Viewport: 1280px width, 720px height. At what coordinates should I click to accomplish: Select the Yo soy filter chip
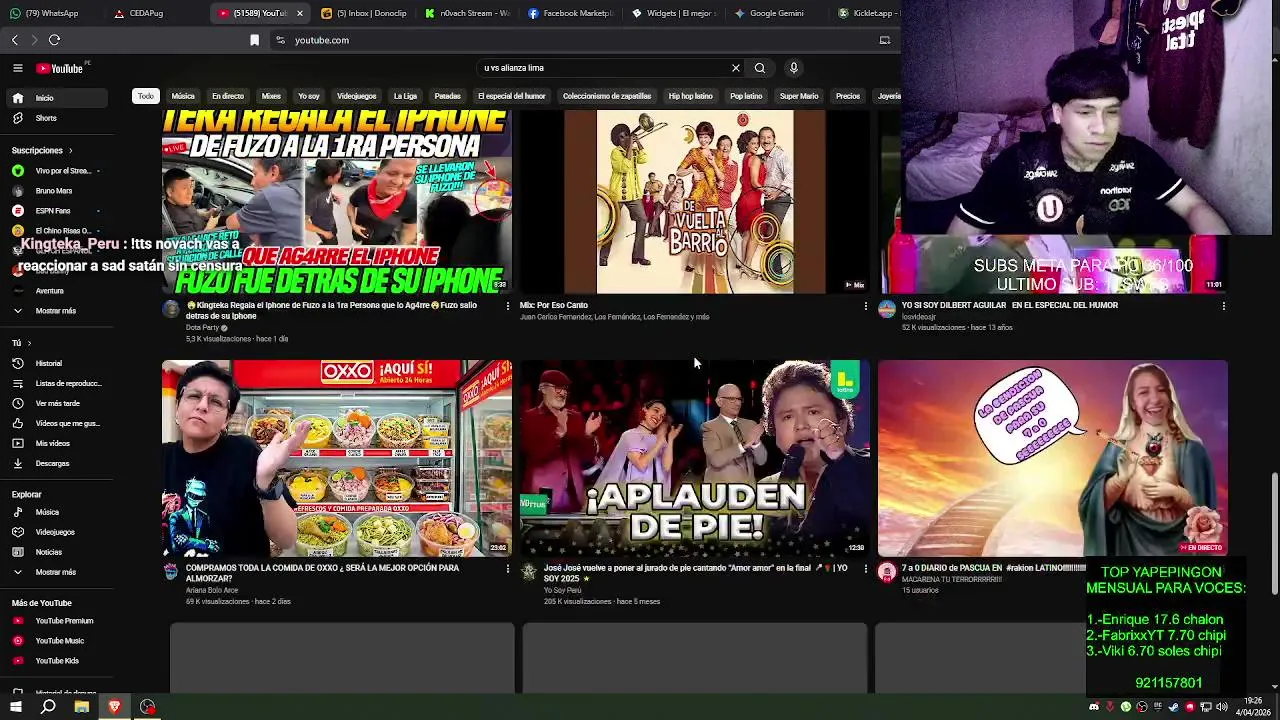(309, 96)
